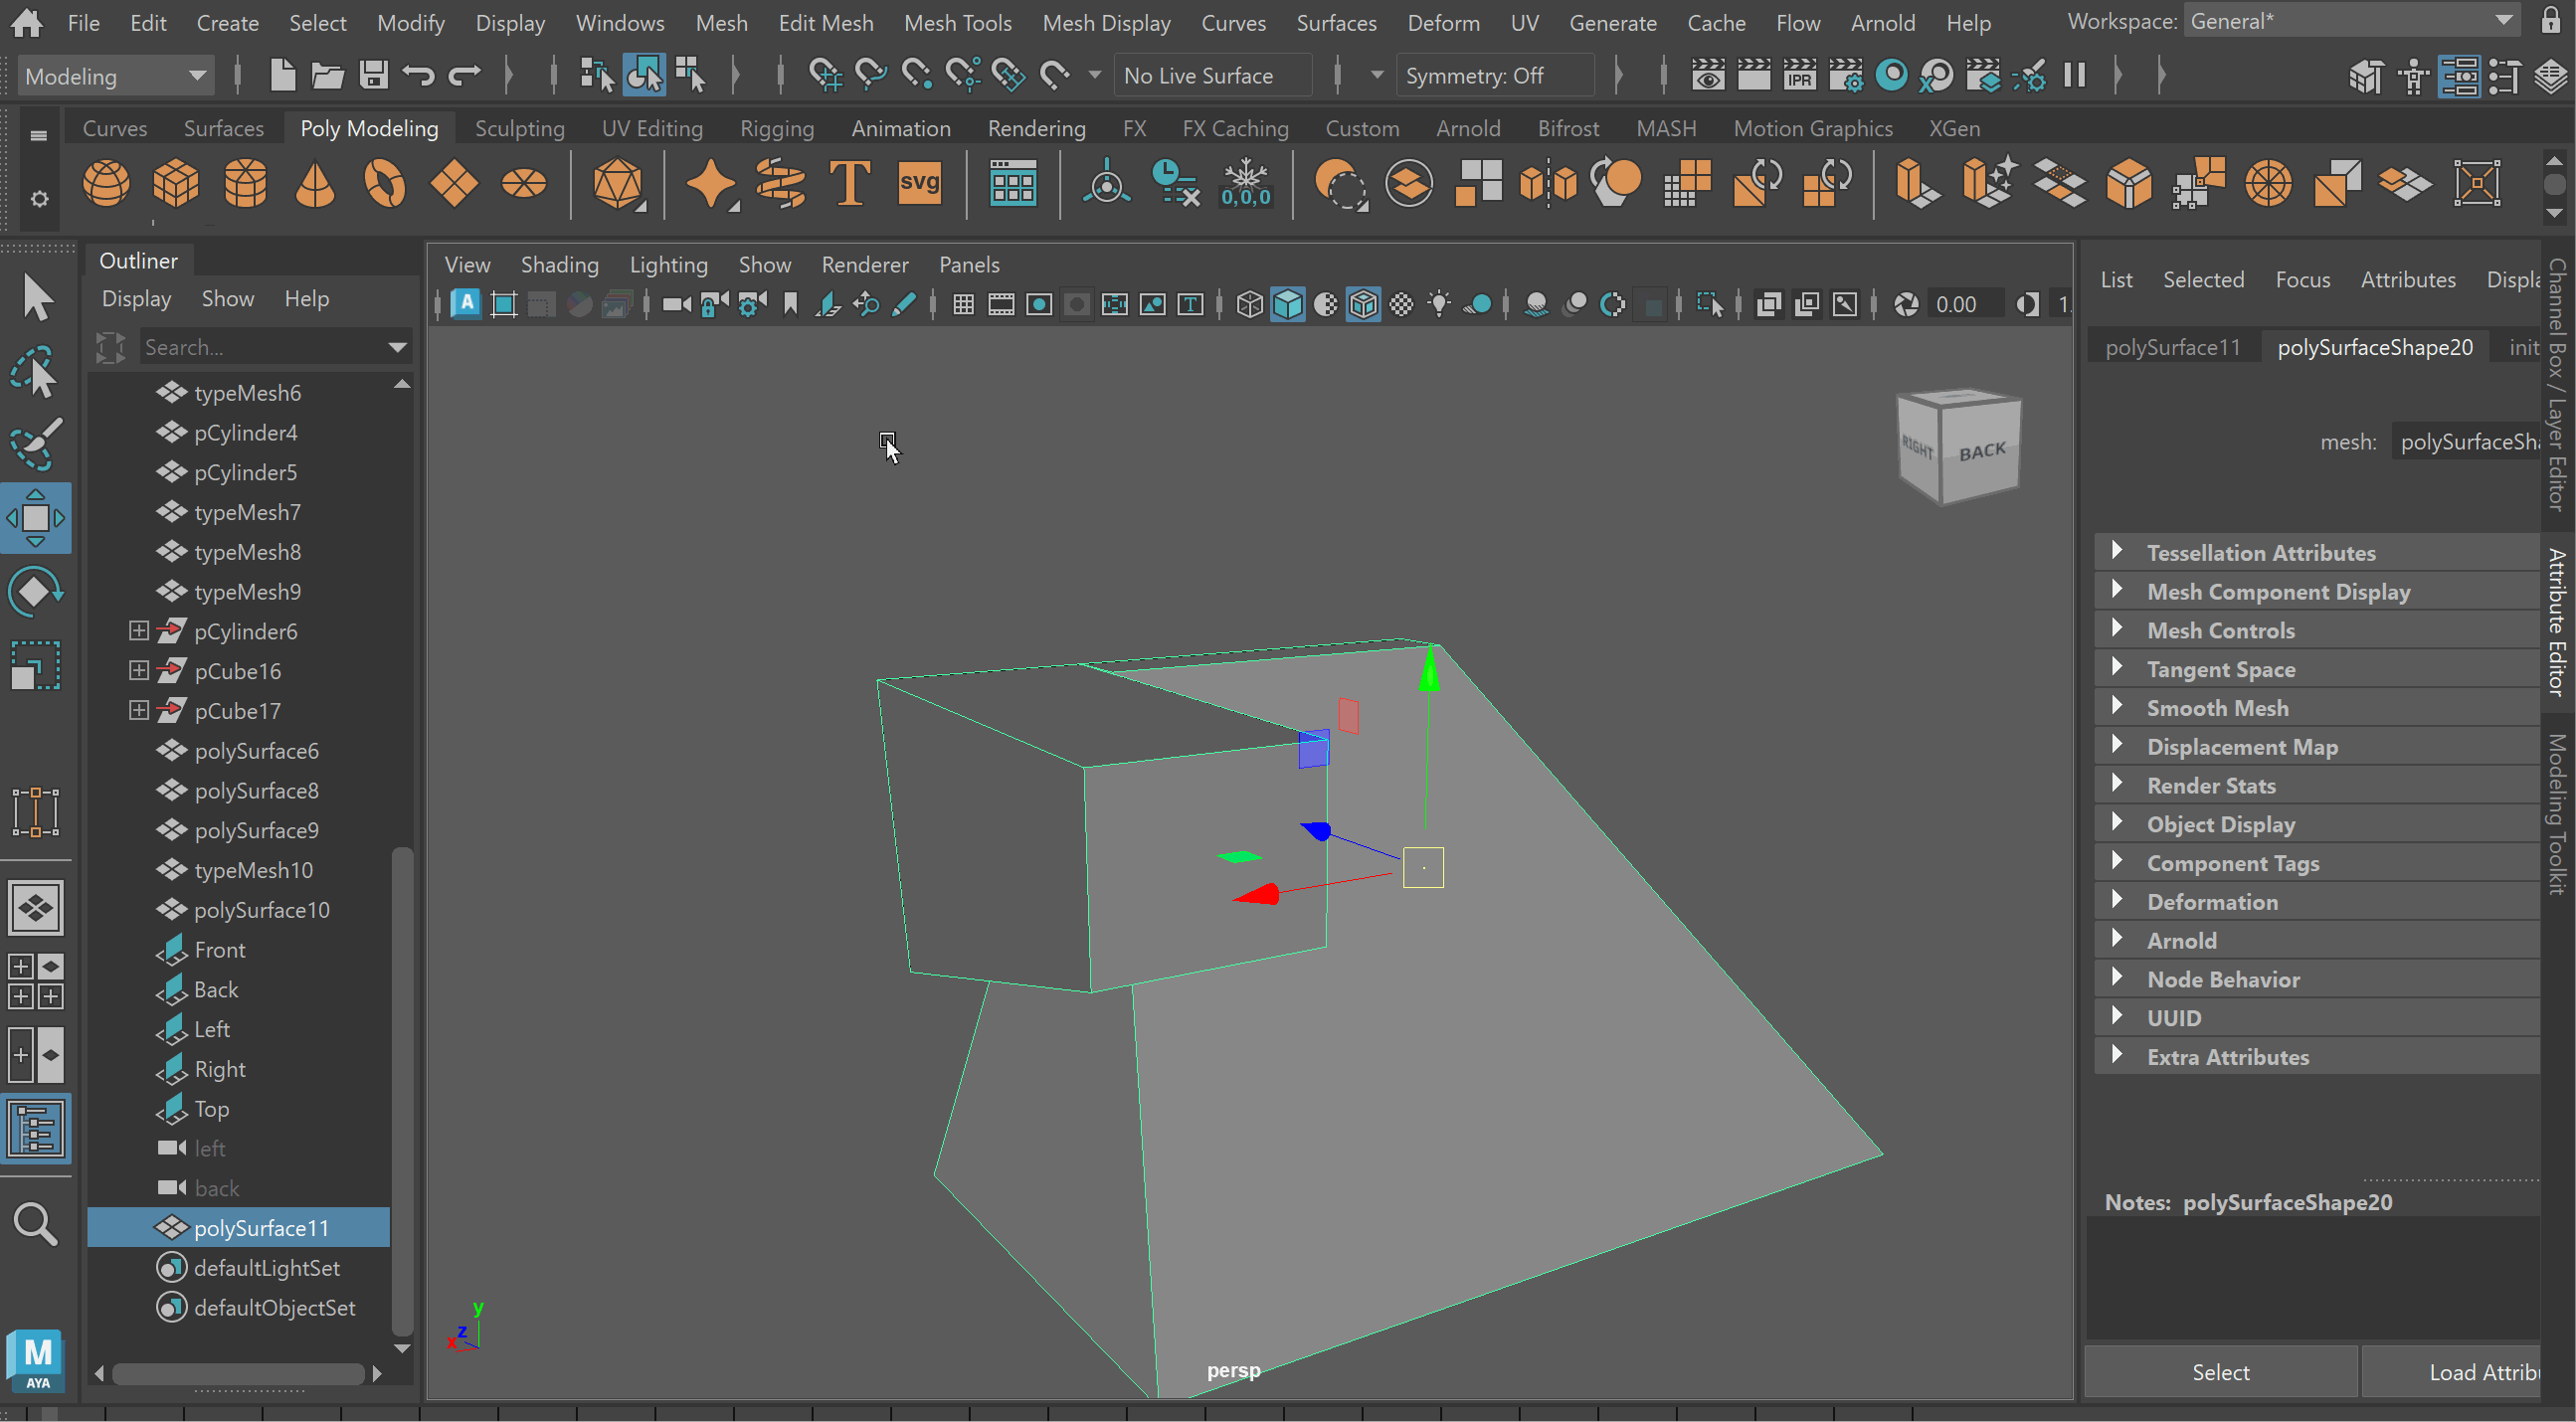Toggle viewport grid display icon
2576x1422 pixels.
pyautogui.click(x=963, y=305)
